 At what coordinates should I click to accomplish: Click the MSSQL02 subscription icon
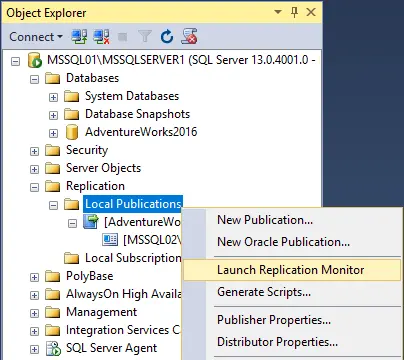[x=110, y=240]
